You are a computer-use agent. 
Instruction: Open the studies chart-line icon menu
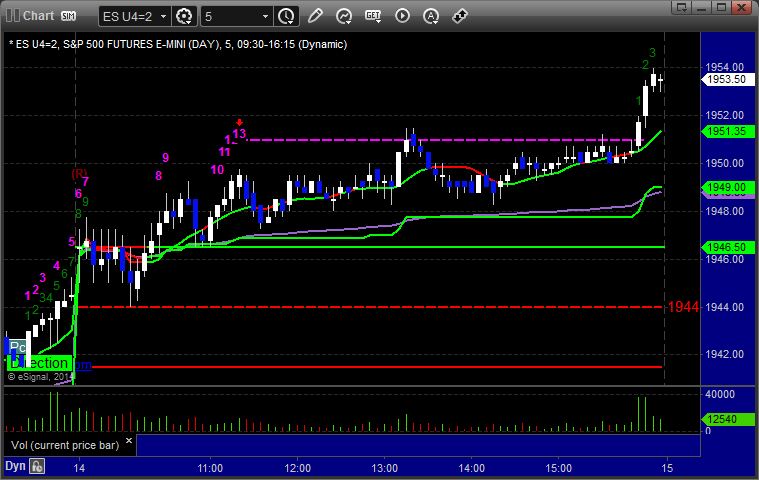pos(344,16)
